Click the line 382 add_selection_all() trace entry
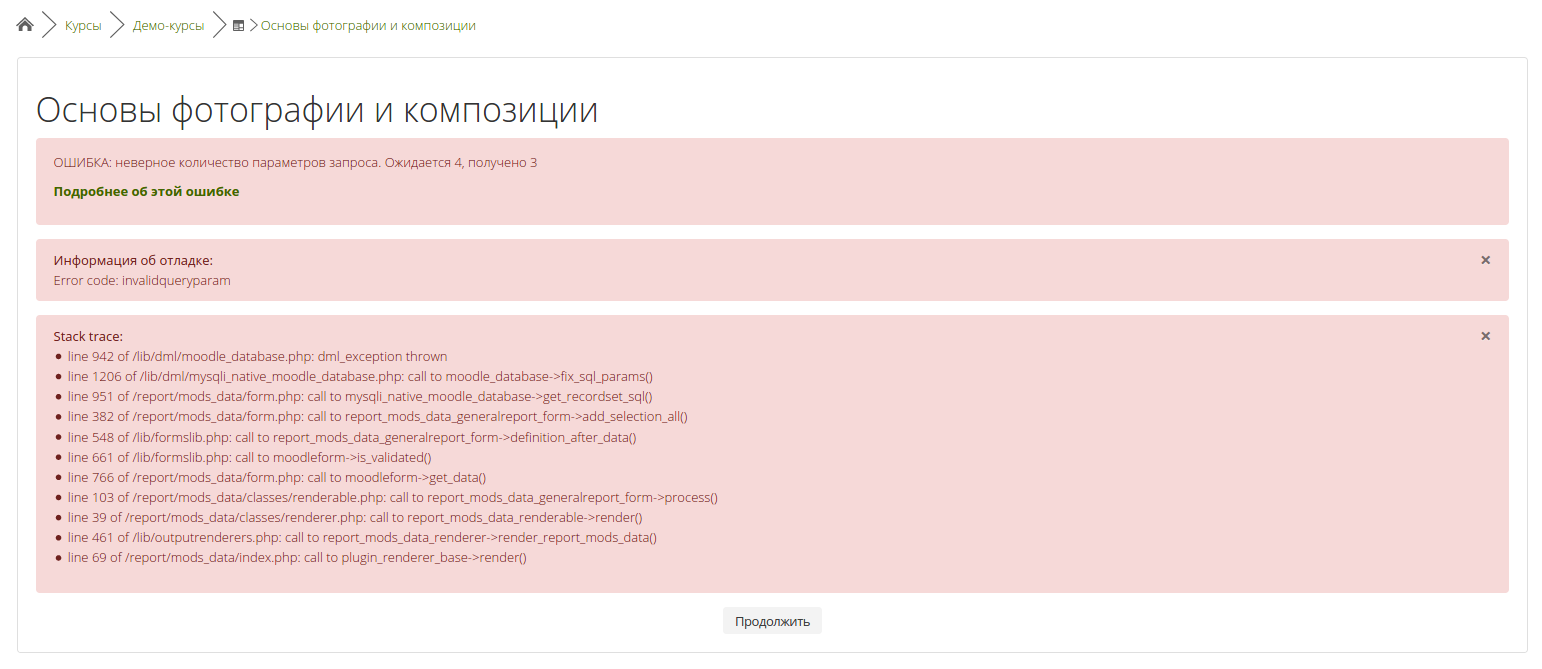The height and width of the screenshot is (669, 1542). coord(377,417)
